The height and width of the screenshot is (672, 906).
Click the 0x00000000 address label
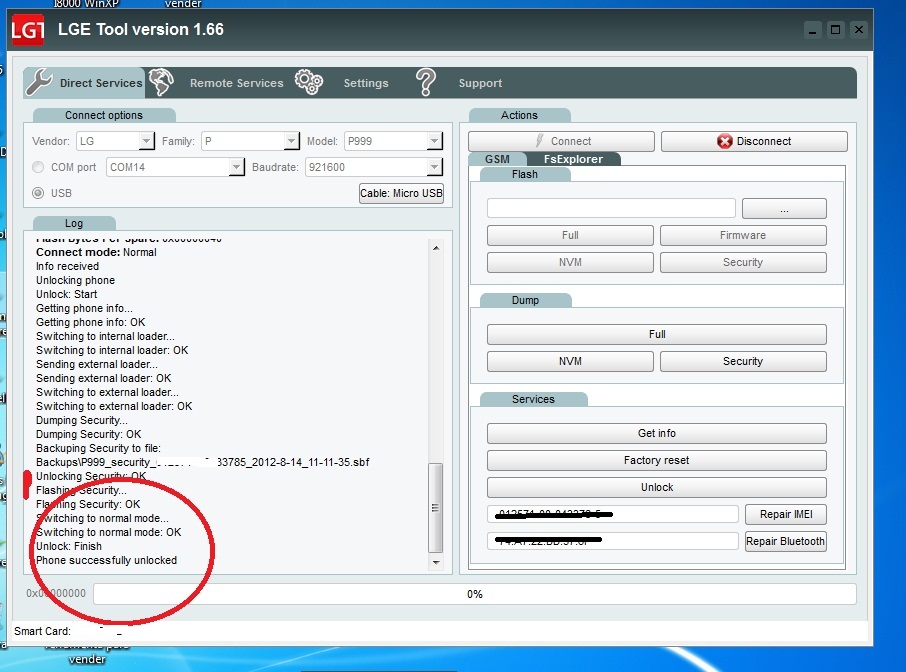[56, 593]
